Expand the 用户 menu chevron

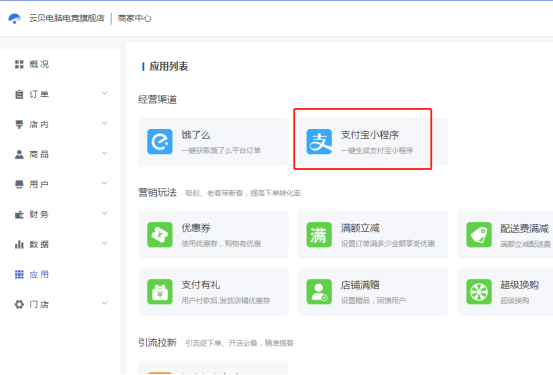point(105,183)
